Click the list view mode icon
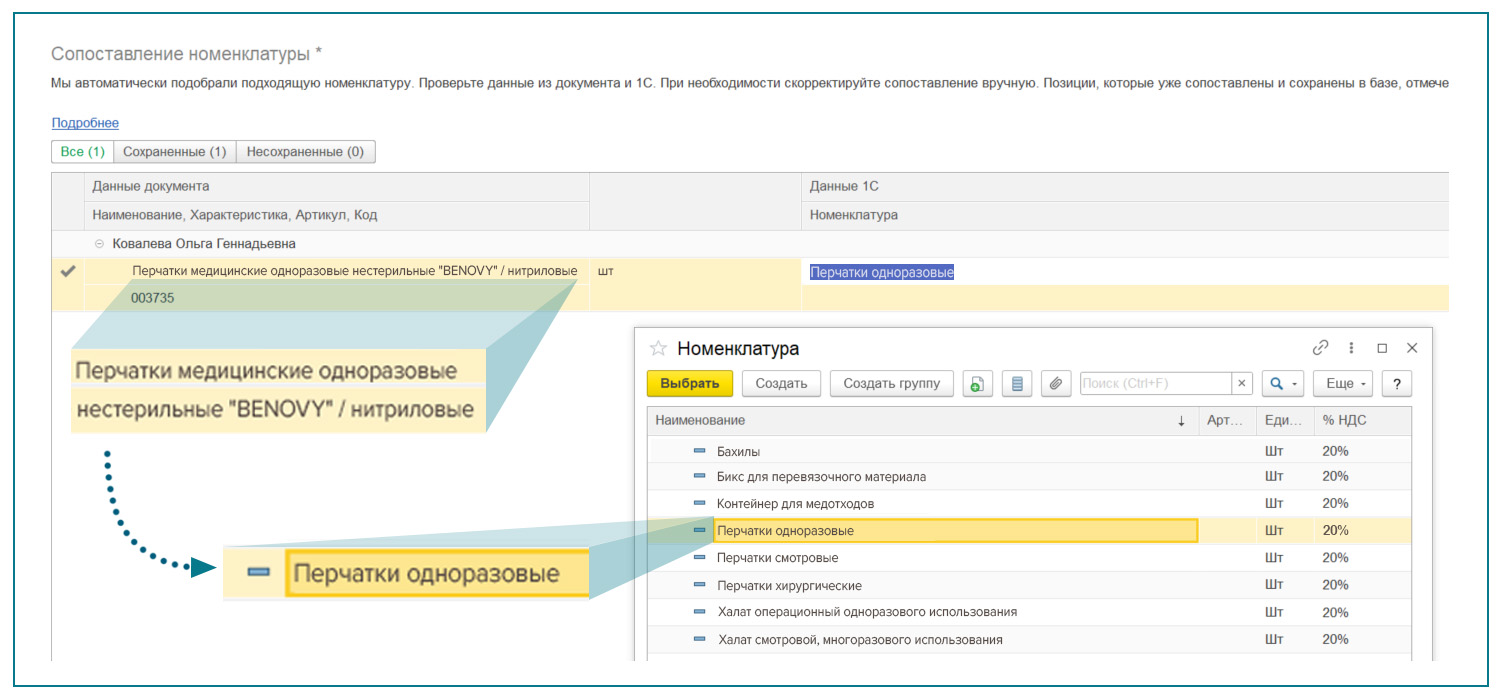Image resolution: width=1500 pixels, height=700 pixels. (x=1017, y=384)
